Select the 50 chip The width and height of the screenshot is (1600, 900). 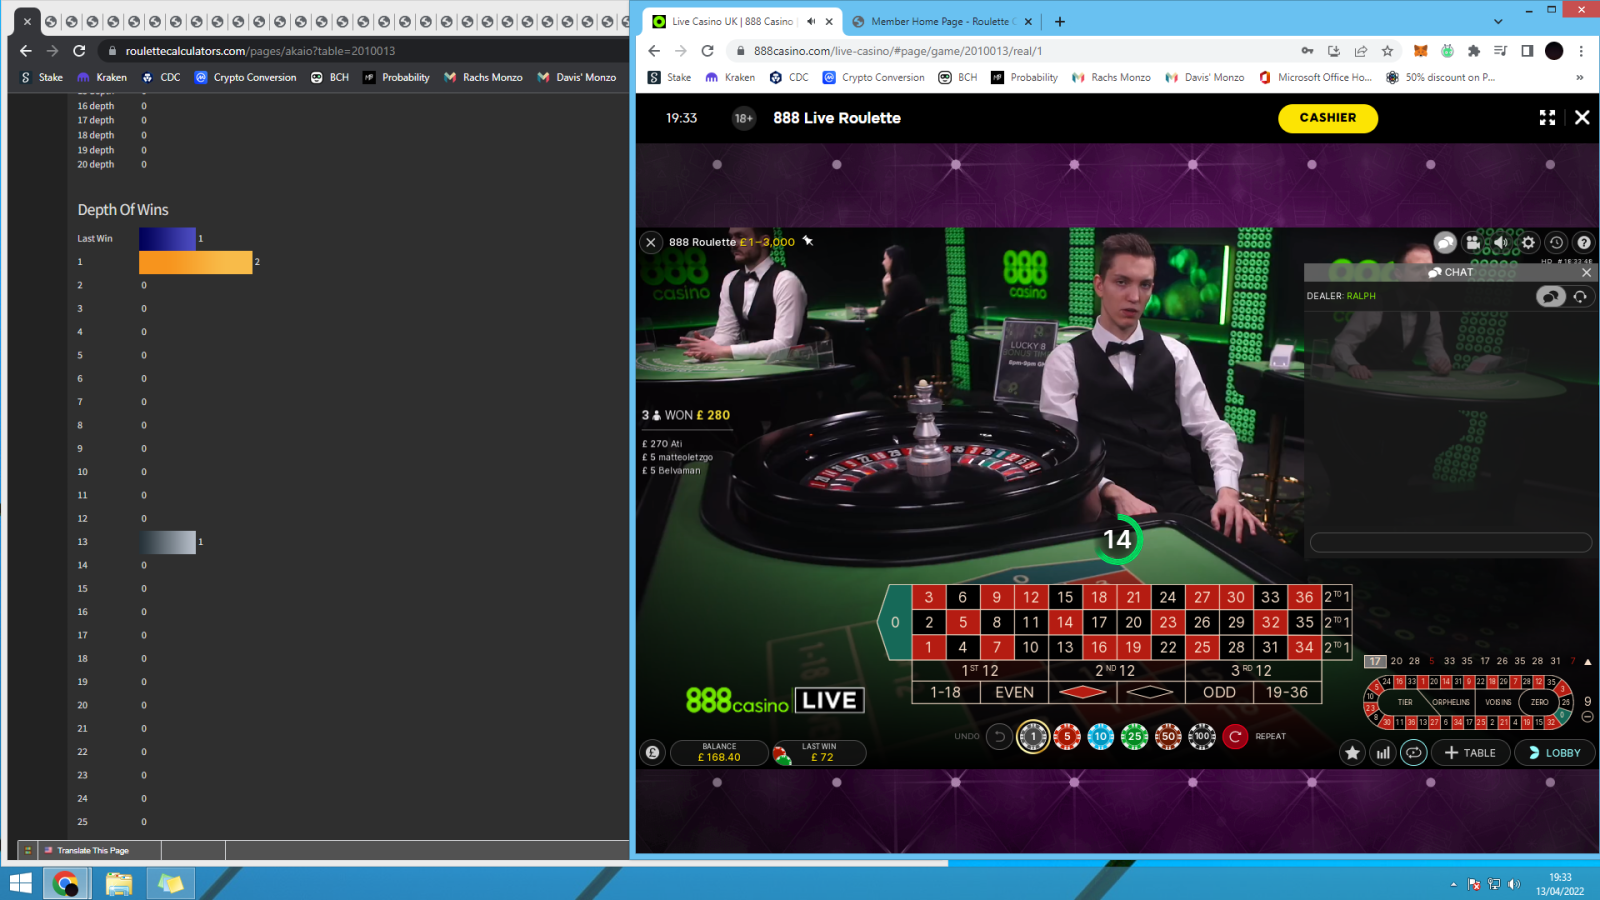1168,736
